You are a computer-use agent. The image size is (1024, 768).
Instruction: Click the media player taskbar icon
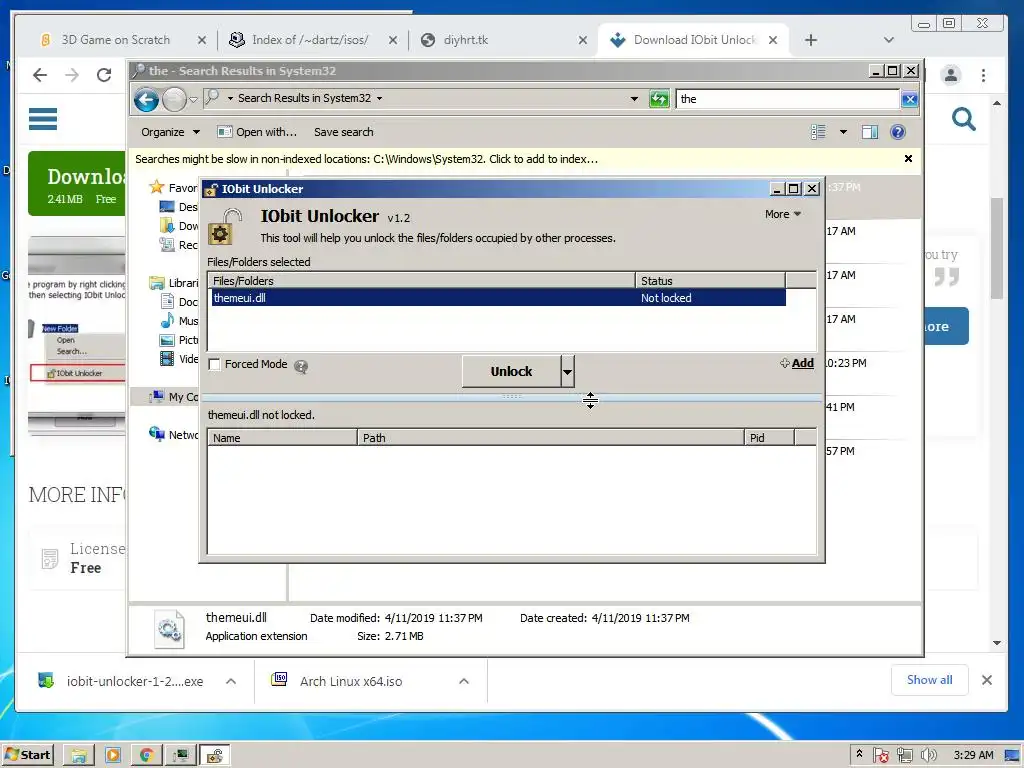pos(113,756)
